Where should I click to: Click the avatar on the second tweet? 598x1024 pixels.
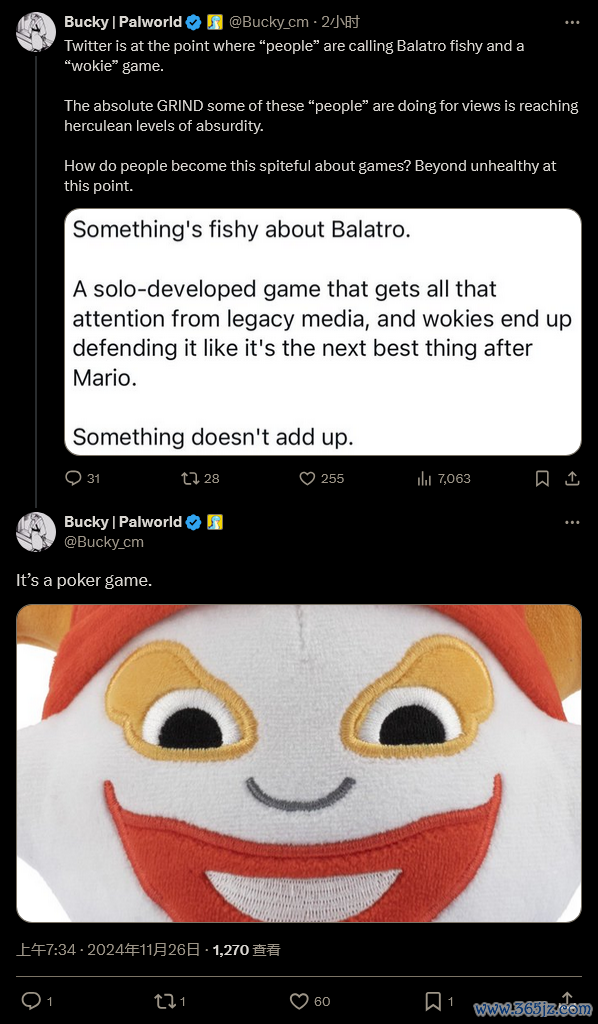click(36, 532)
